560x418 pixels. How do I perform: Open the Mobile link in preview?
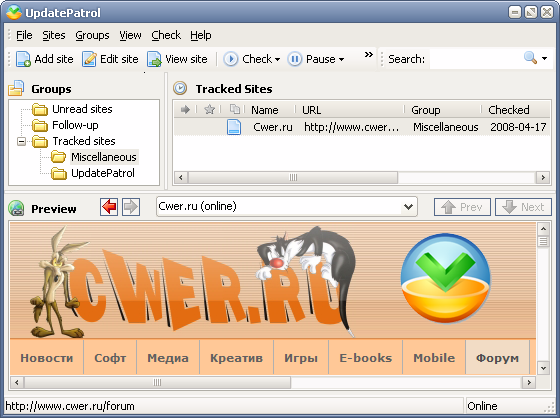[x=434, y=358]
